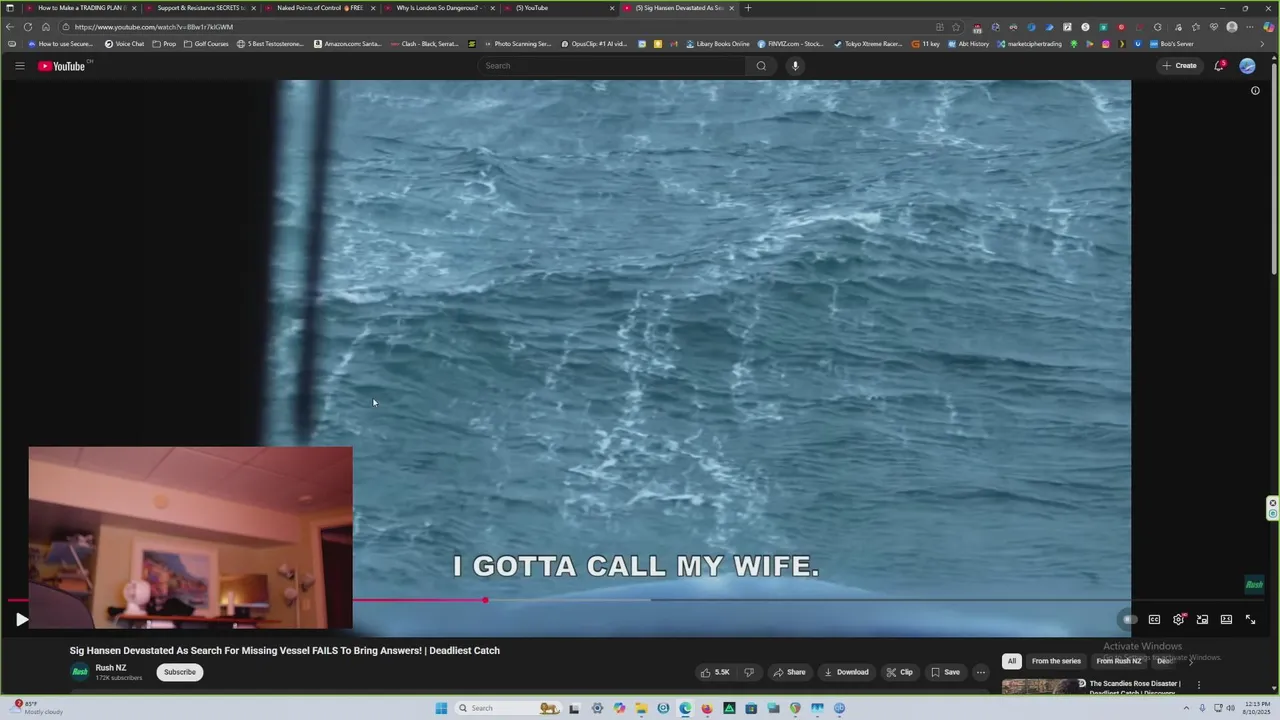Screen dimensions: 1280x720
Task: Create a Clip of the video
Action: pos(899,672)
